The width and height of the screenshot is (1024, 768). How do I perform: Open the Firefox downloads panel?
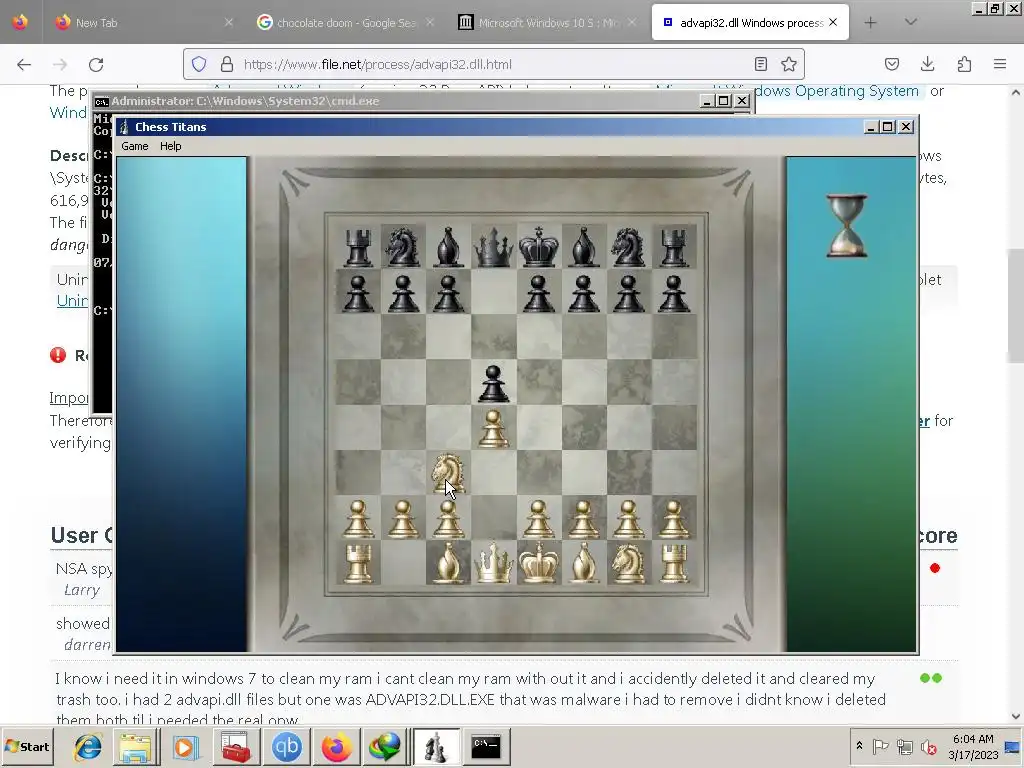click(x=927, y=64)
